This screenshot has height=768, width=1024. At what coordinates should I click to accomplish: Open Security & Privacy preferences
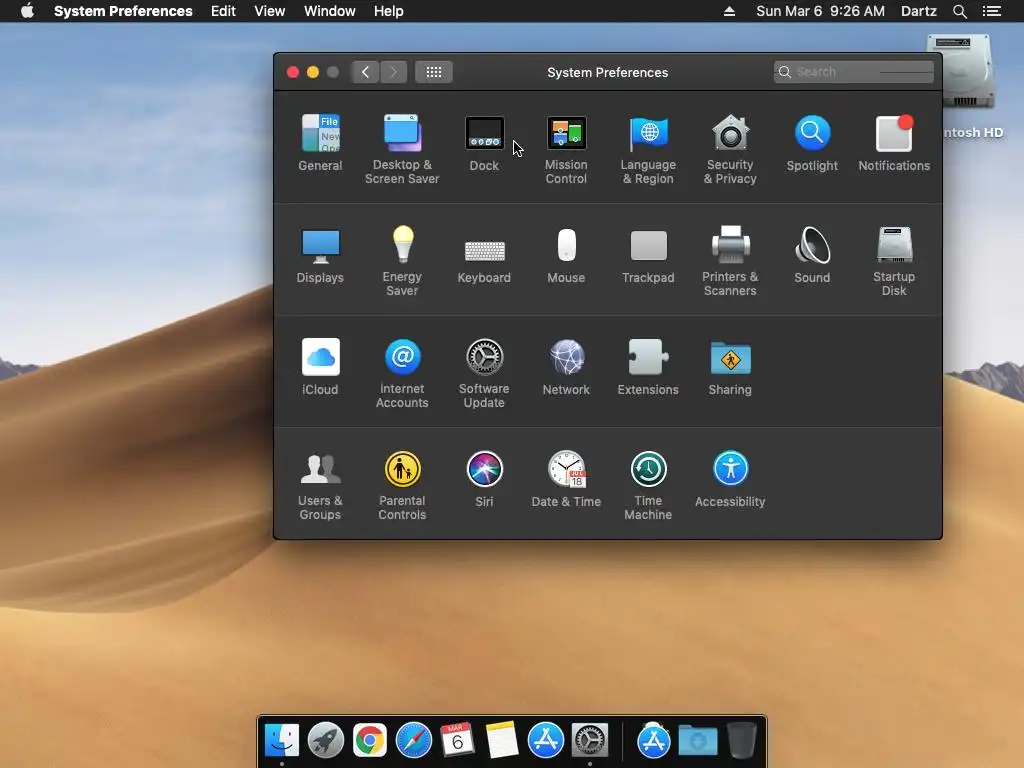tap(730, 150)
